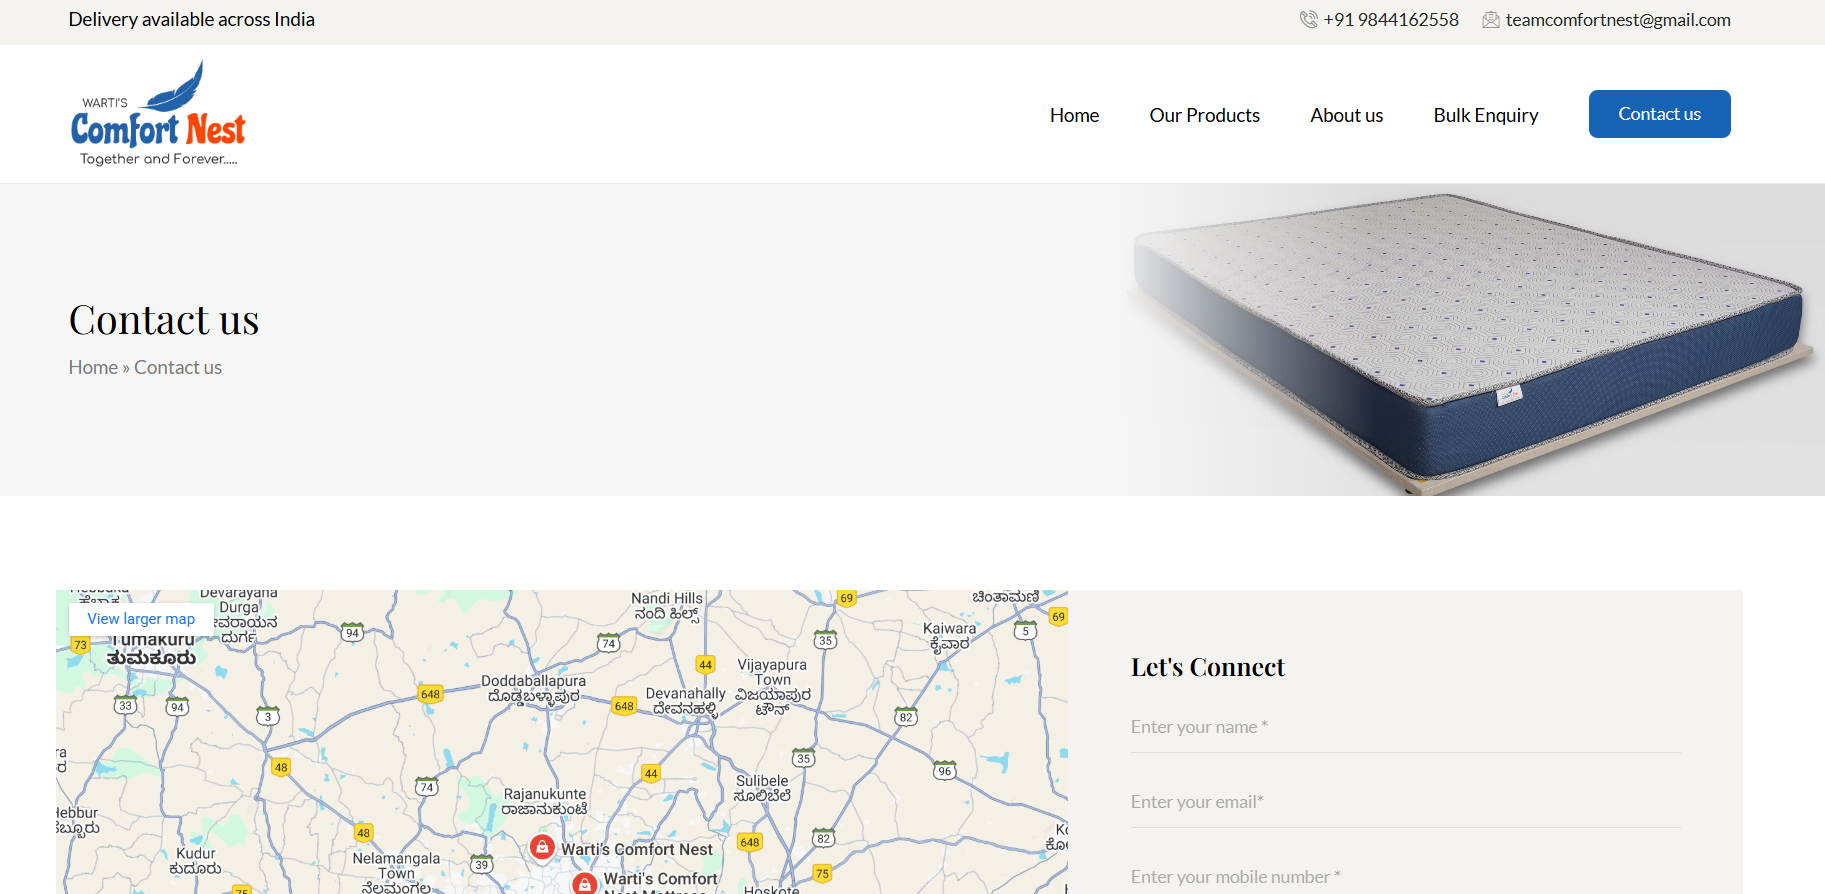The height and width of the screenshot is (894, 1825).
Task: Click the route 48 shield near Nelamangala
Action: point(363,833)
